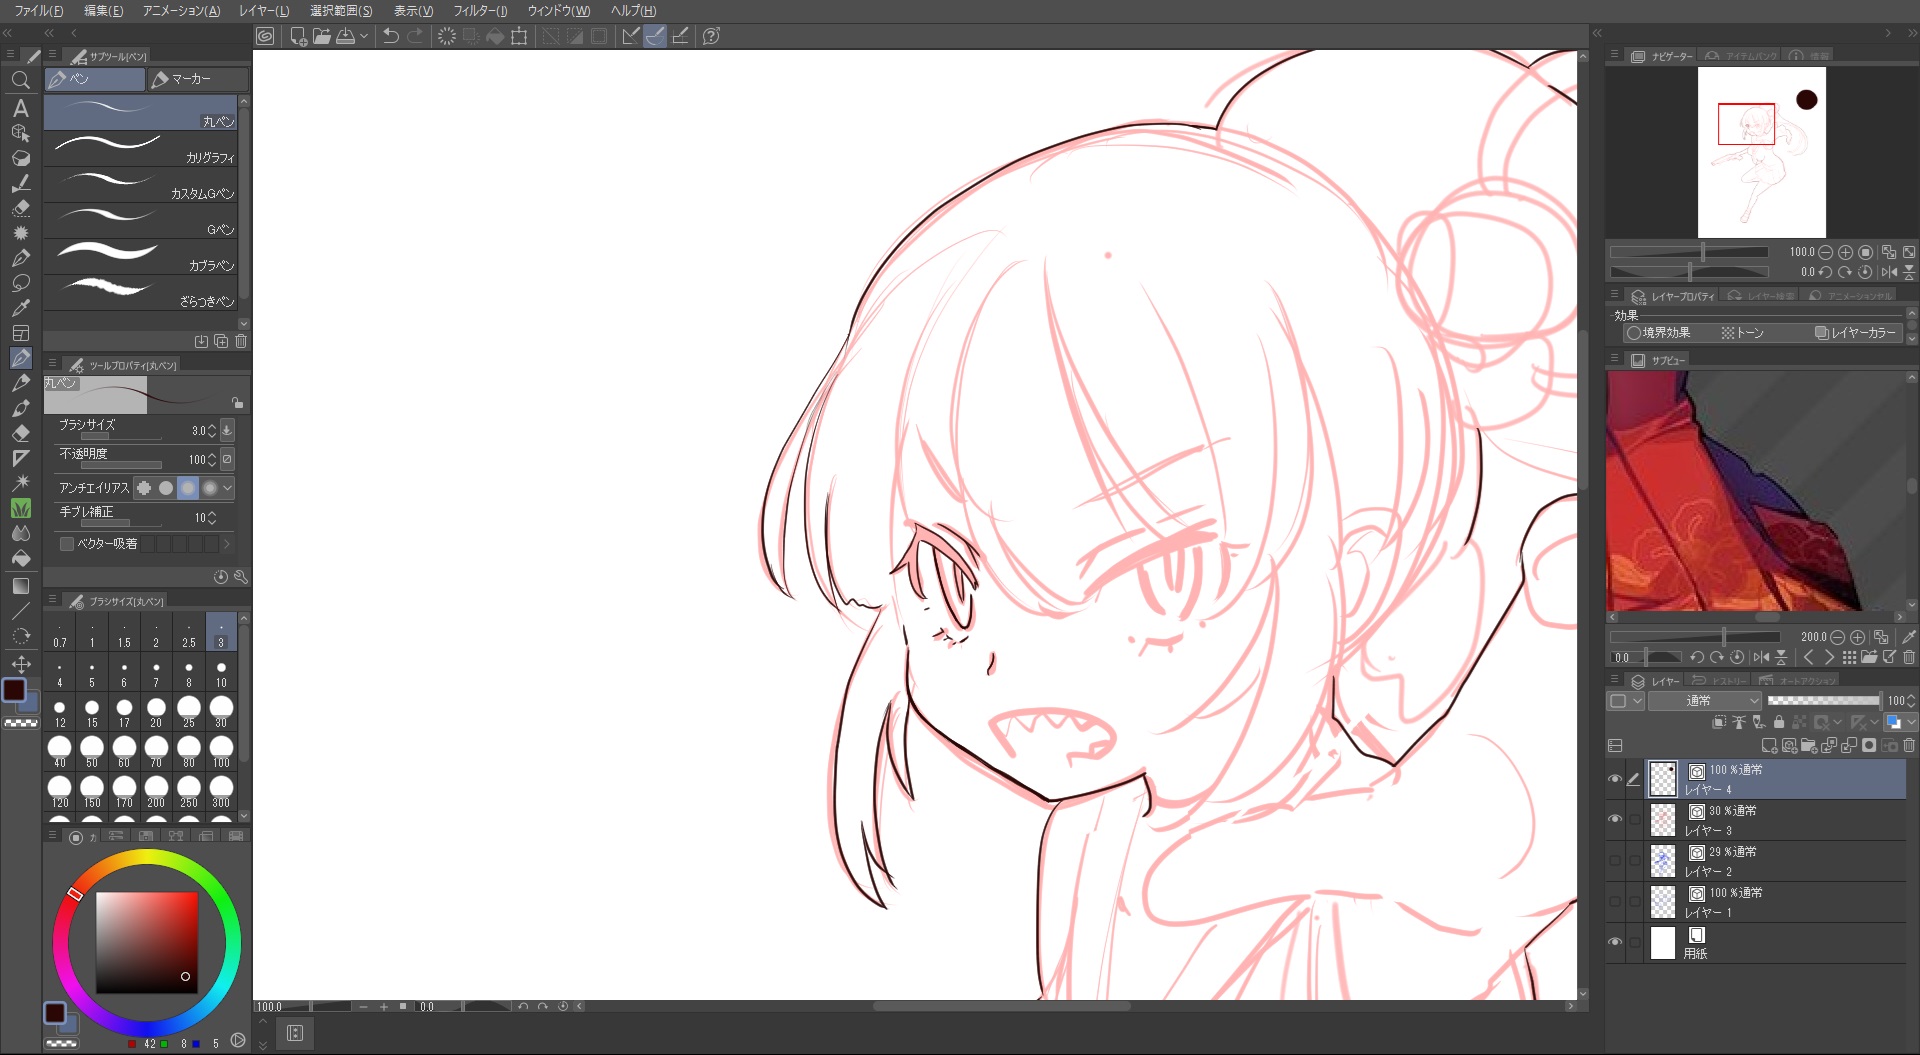Open the help question-mark icon

click(x=711, y=36)
